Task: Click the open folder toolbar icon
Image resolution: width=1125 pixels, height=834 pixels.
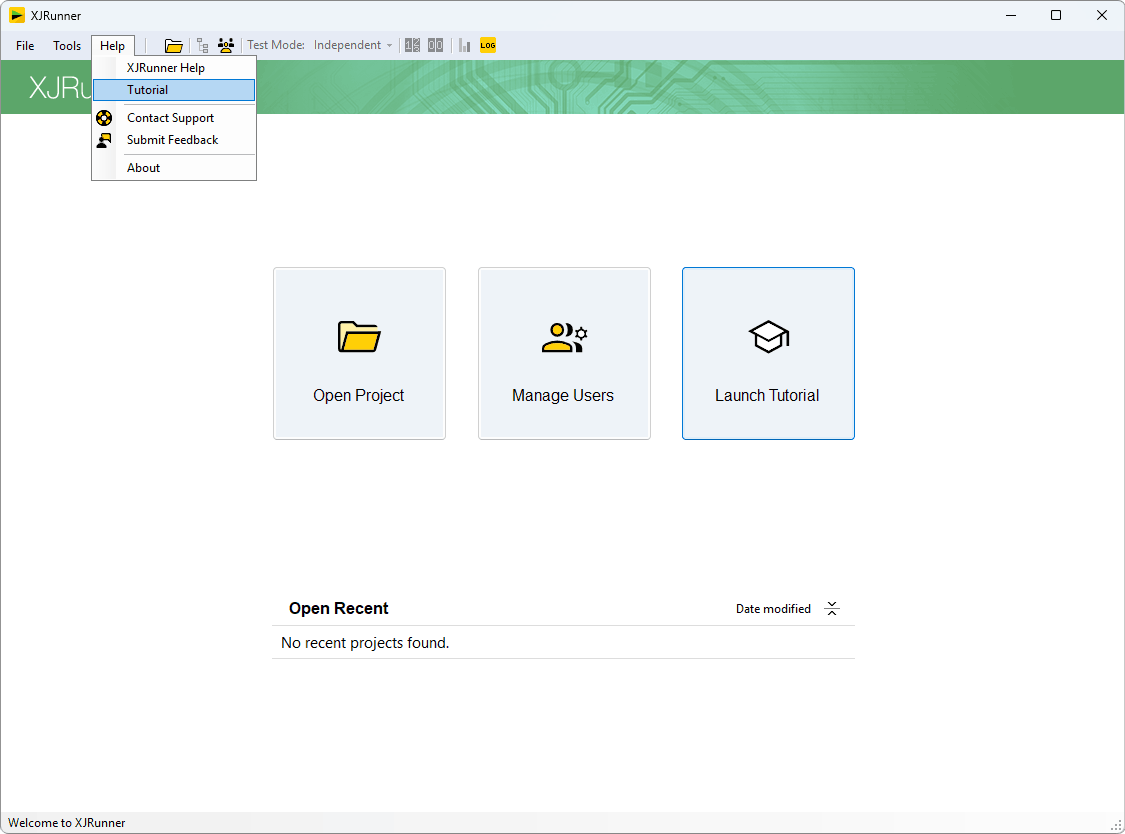Action: pyautogui.click(x=174, y=45)
